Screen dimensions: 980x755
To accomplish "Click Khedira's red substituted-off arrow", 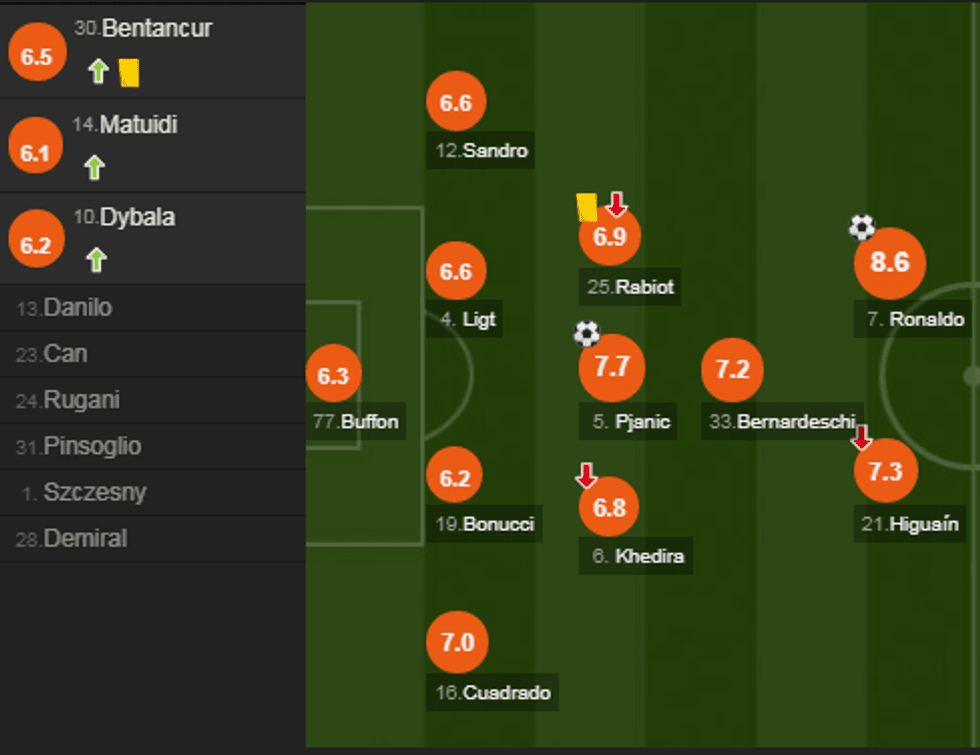I will [x=587, y=477].
